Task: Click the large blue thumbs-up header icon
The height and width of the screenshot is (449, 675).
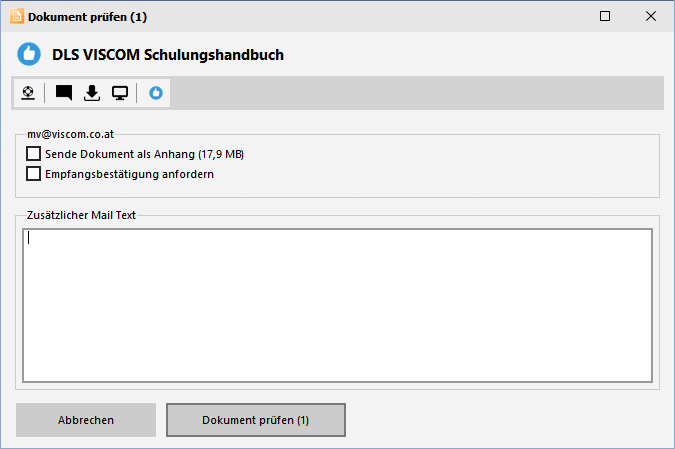Action: coord(29,54)
